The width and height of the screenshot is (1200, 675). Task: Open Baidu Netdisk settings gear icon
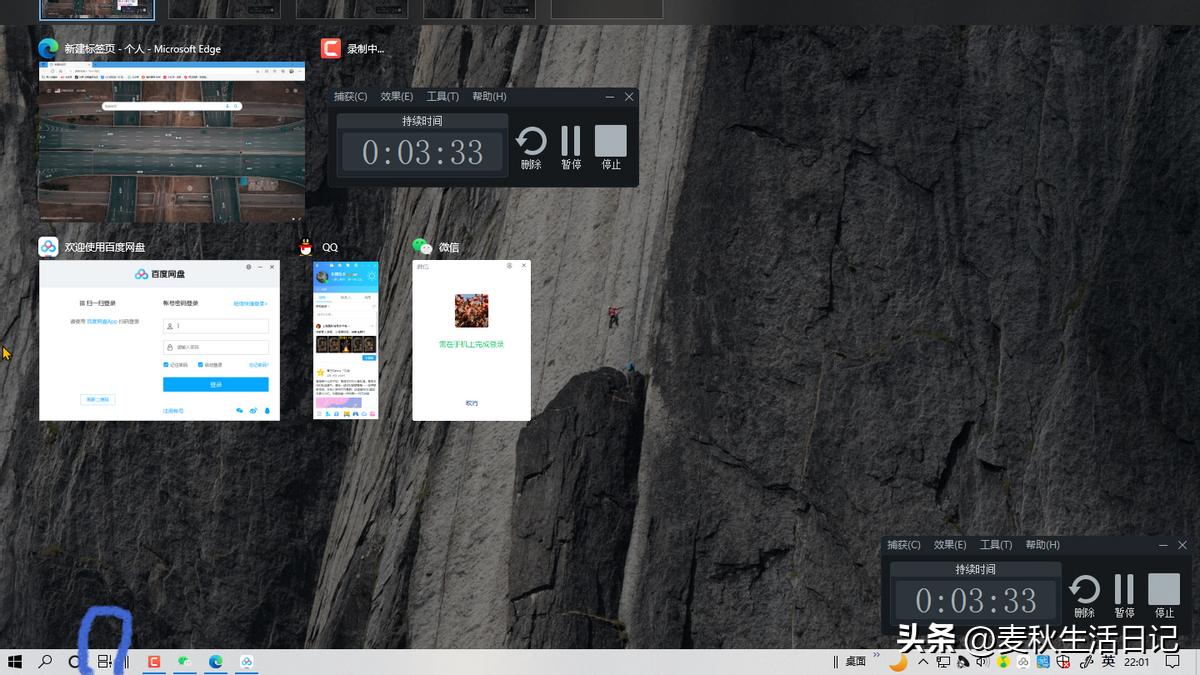[248, 267]
